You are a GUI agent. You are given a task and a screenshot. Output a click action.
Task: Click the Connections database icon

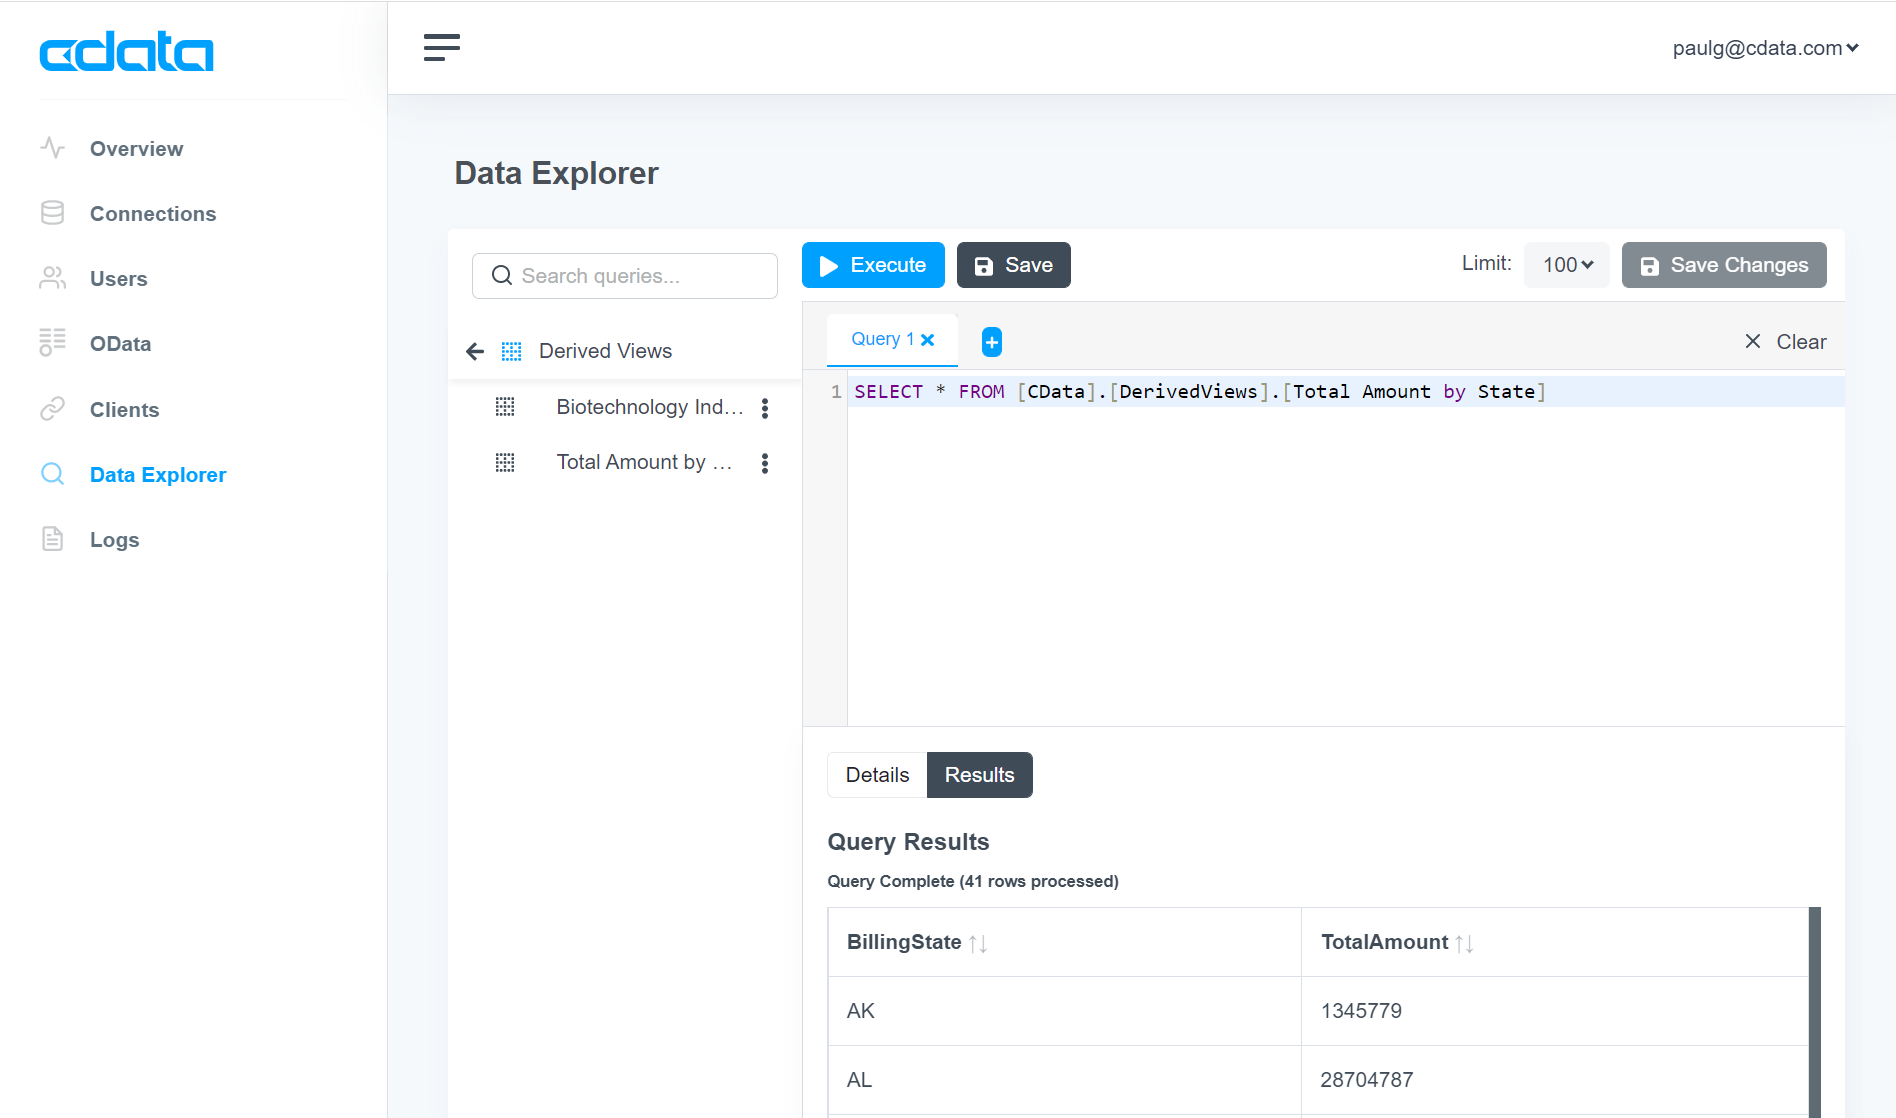click(52, 213)
